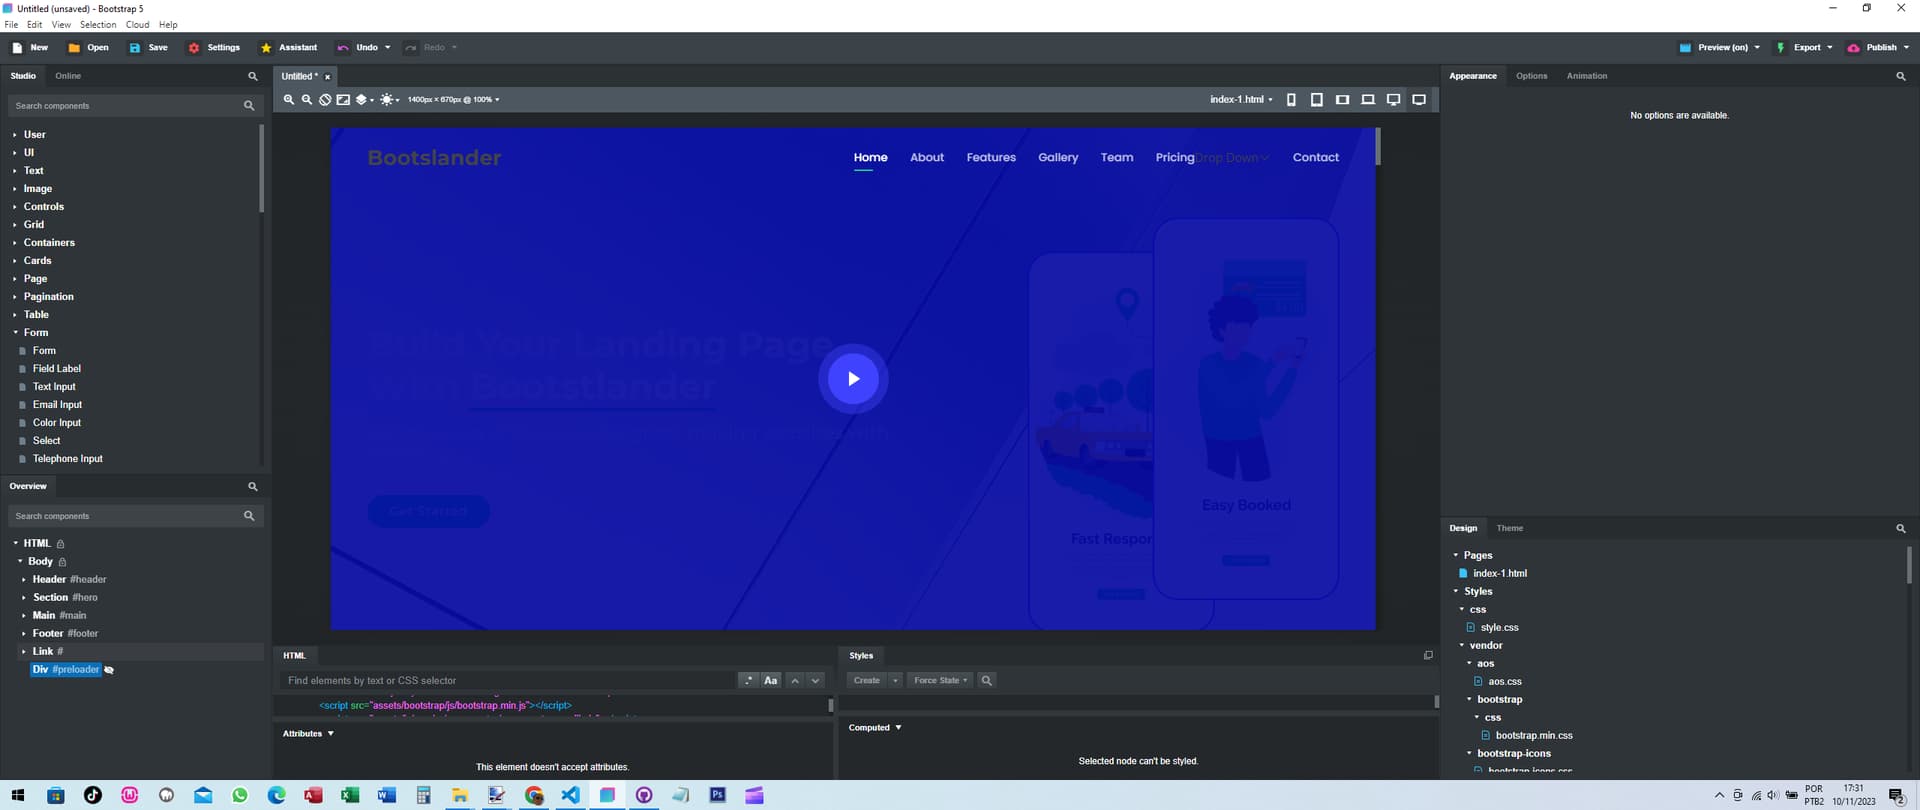
Task: Click the lock icon next to Body
Action: 62,562
